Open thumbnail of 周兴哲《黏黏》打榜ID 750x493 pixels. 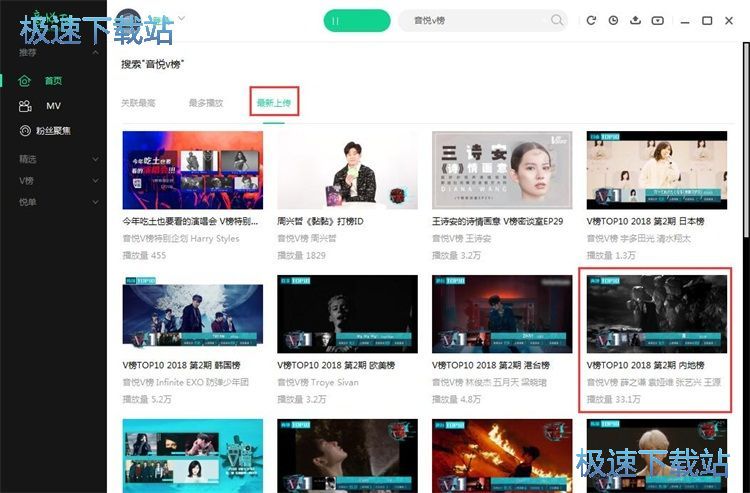347,170
